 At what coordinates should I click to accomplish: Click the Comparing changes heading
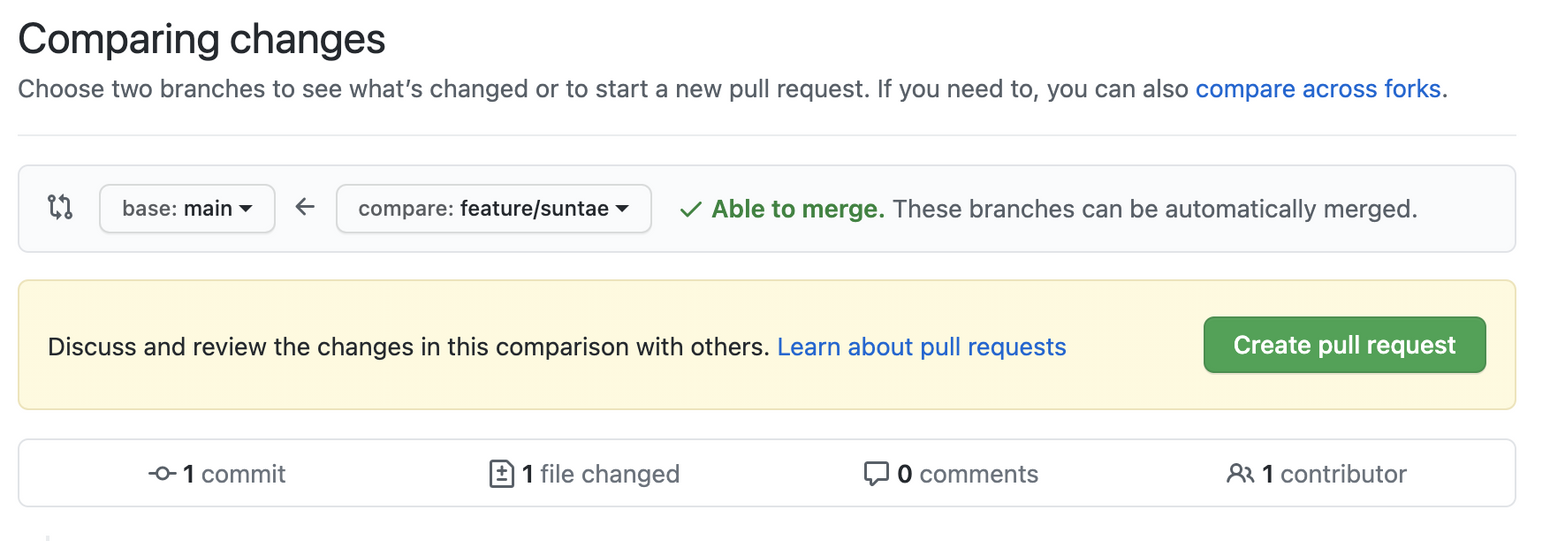(202, 40)
